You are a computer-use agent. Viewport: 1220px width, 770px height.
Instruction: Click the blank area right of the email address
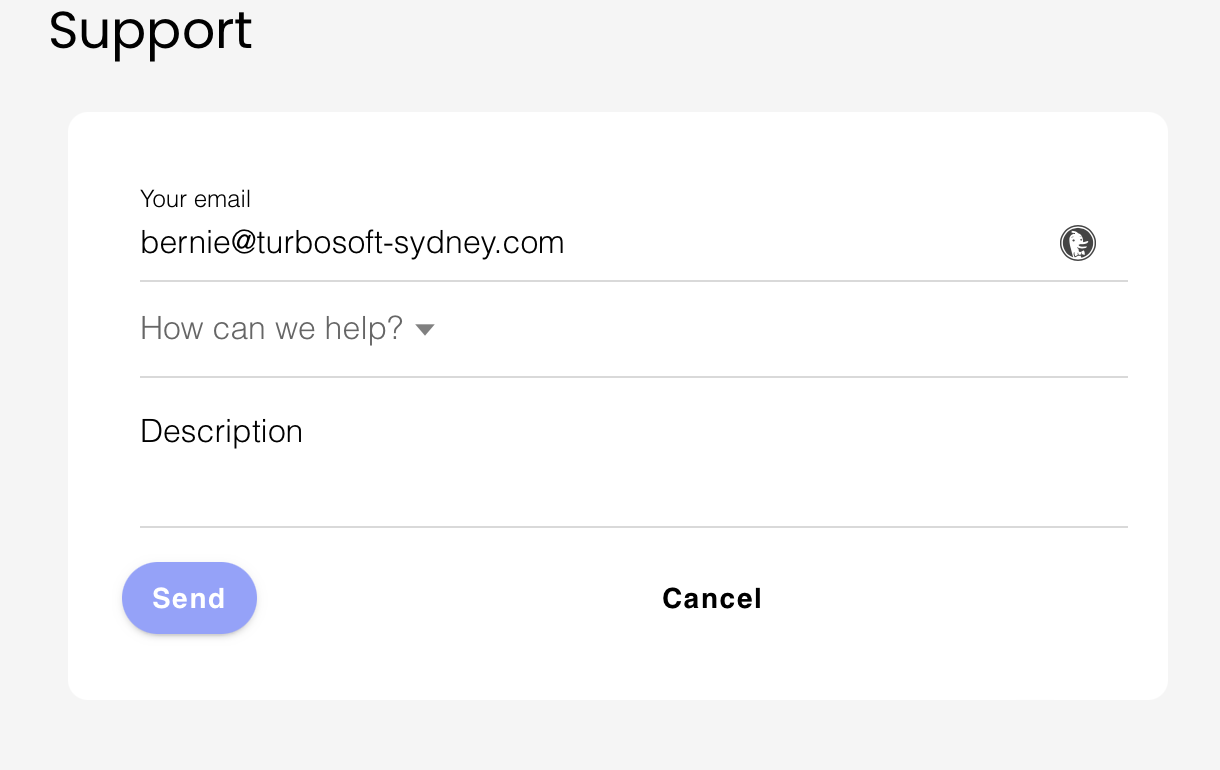click(800, 243)
